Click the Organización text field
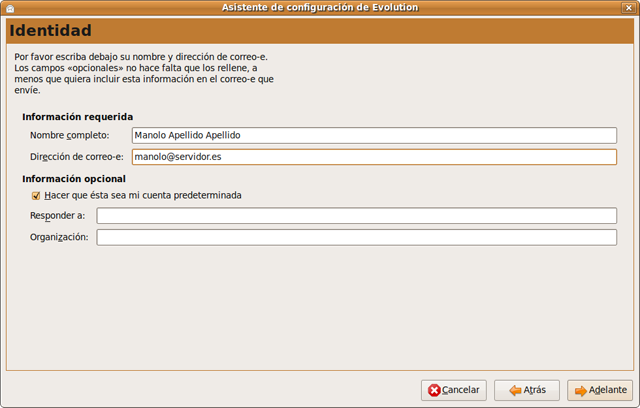The height and width of the screenshot is (408, 640). (x=356, y=237)
